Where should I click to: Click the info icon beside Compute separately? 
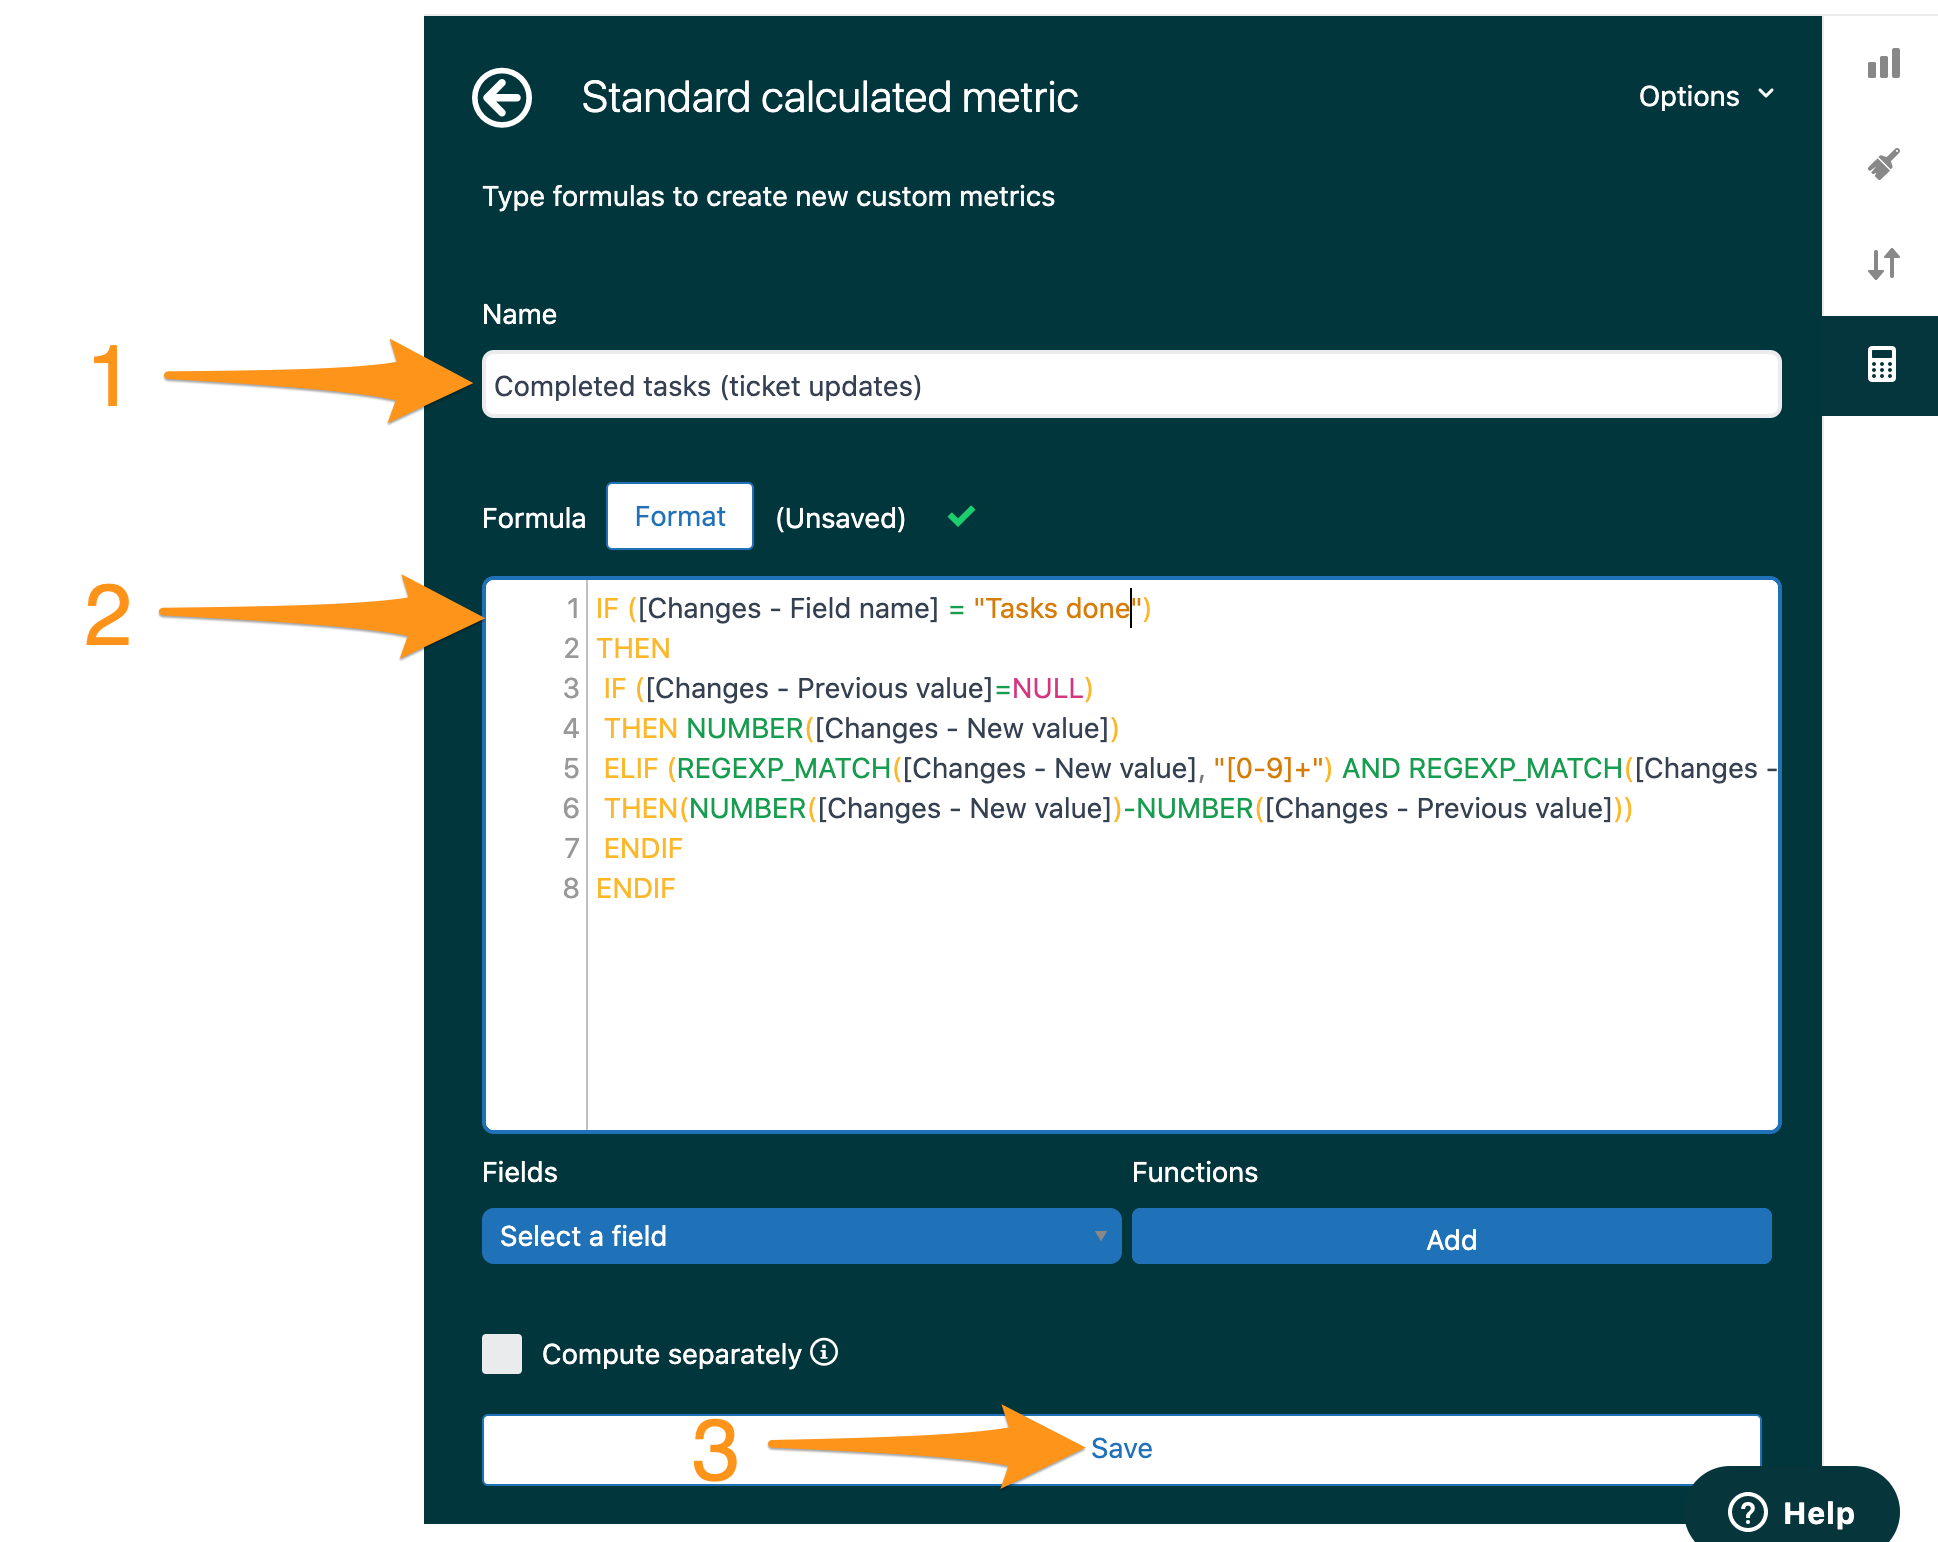click(x=823, y=1353)
